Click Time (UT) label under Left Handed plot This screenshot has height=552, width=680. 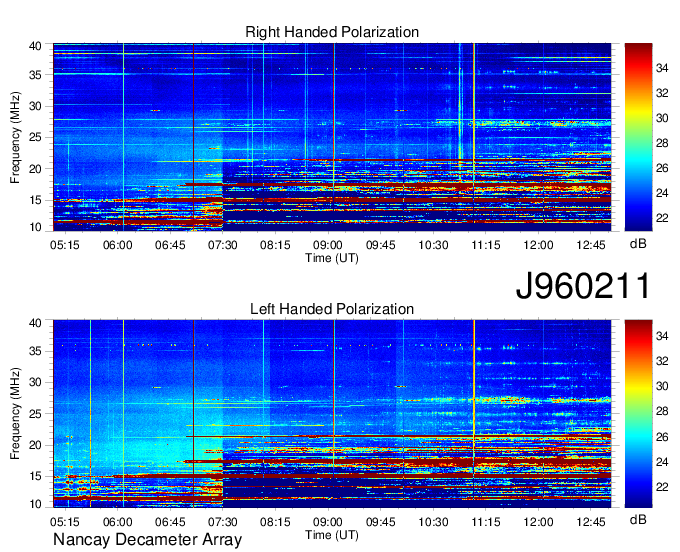pos(332,535)
